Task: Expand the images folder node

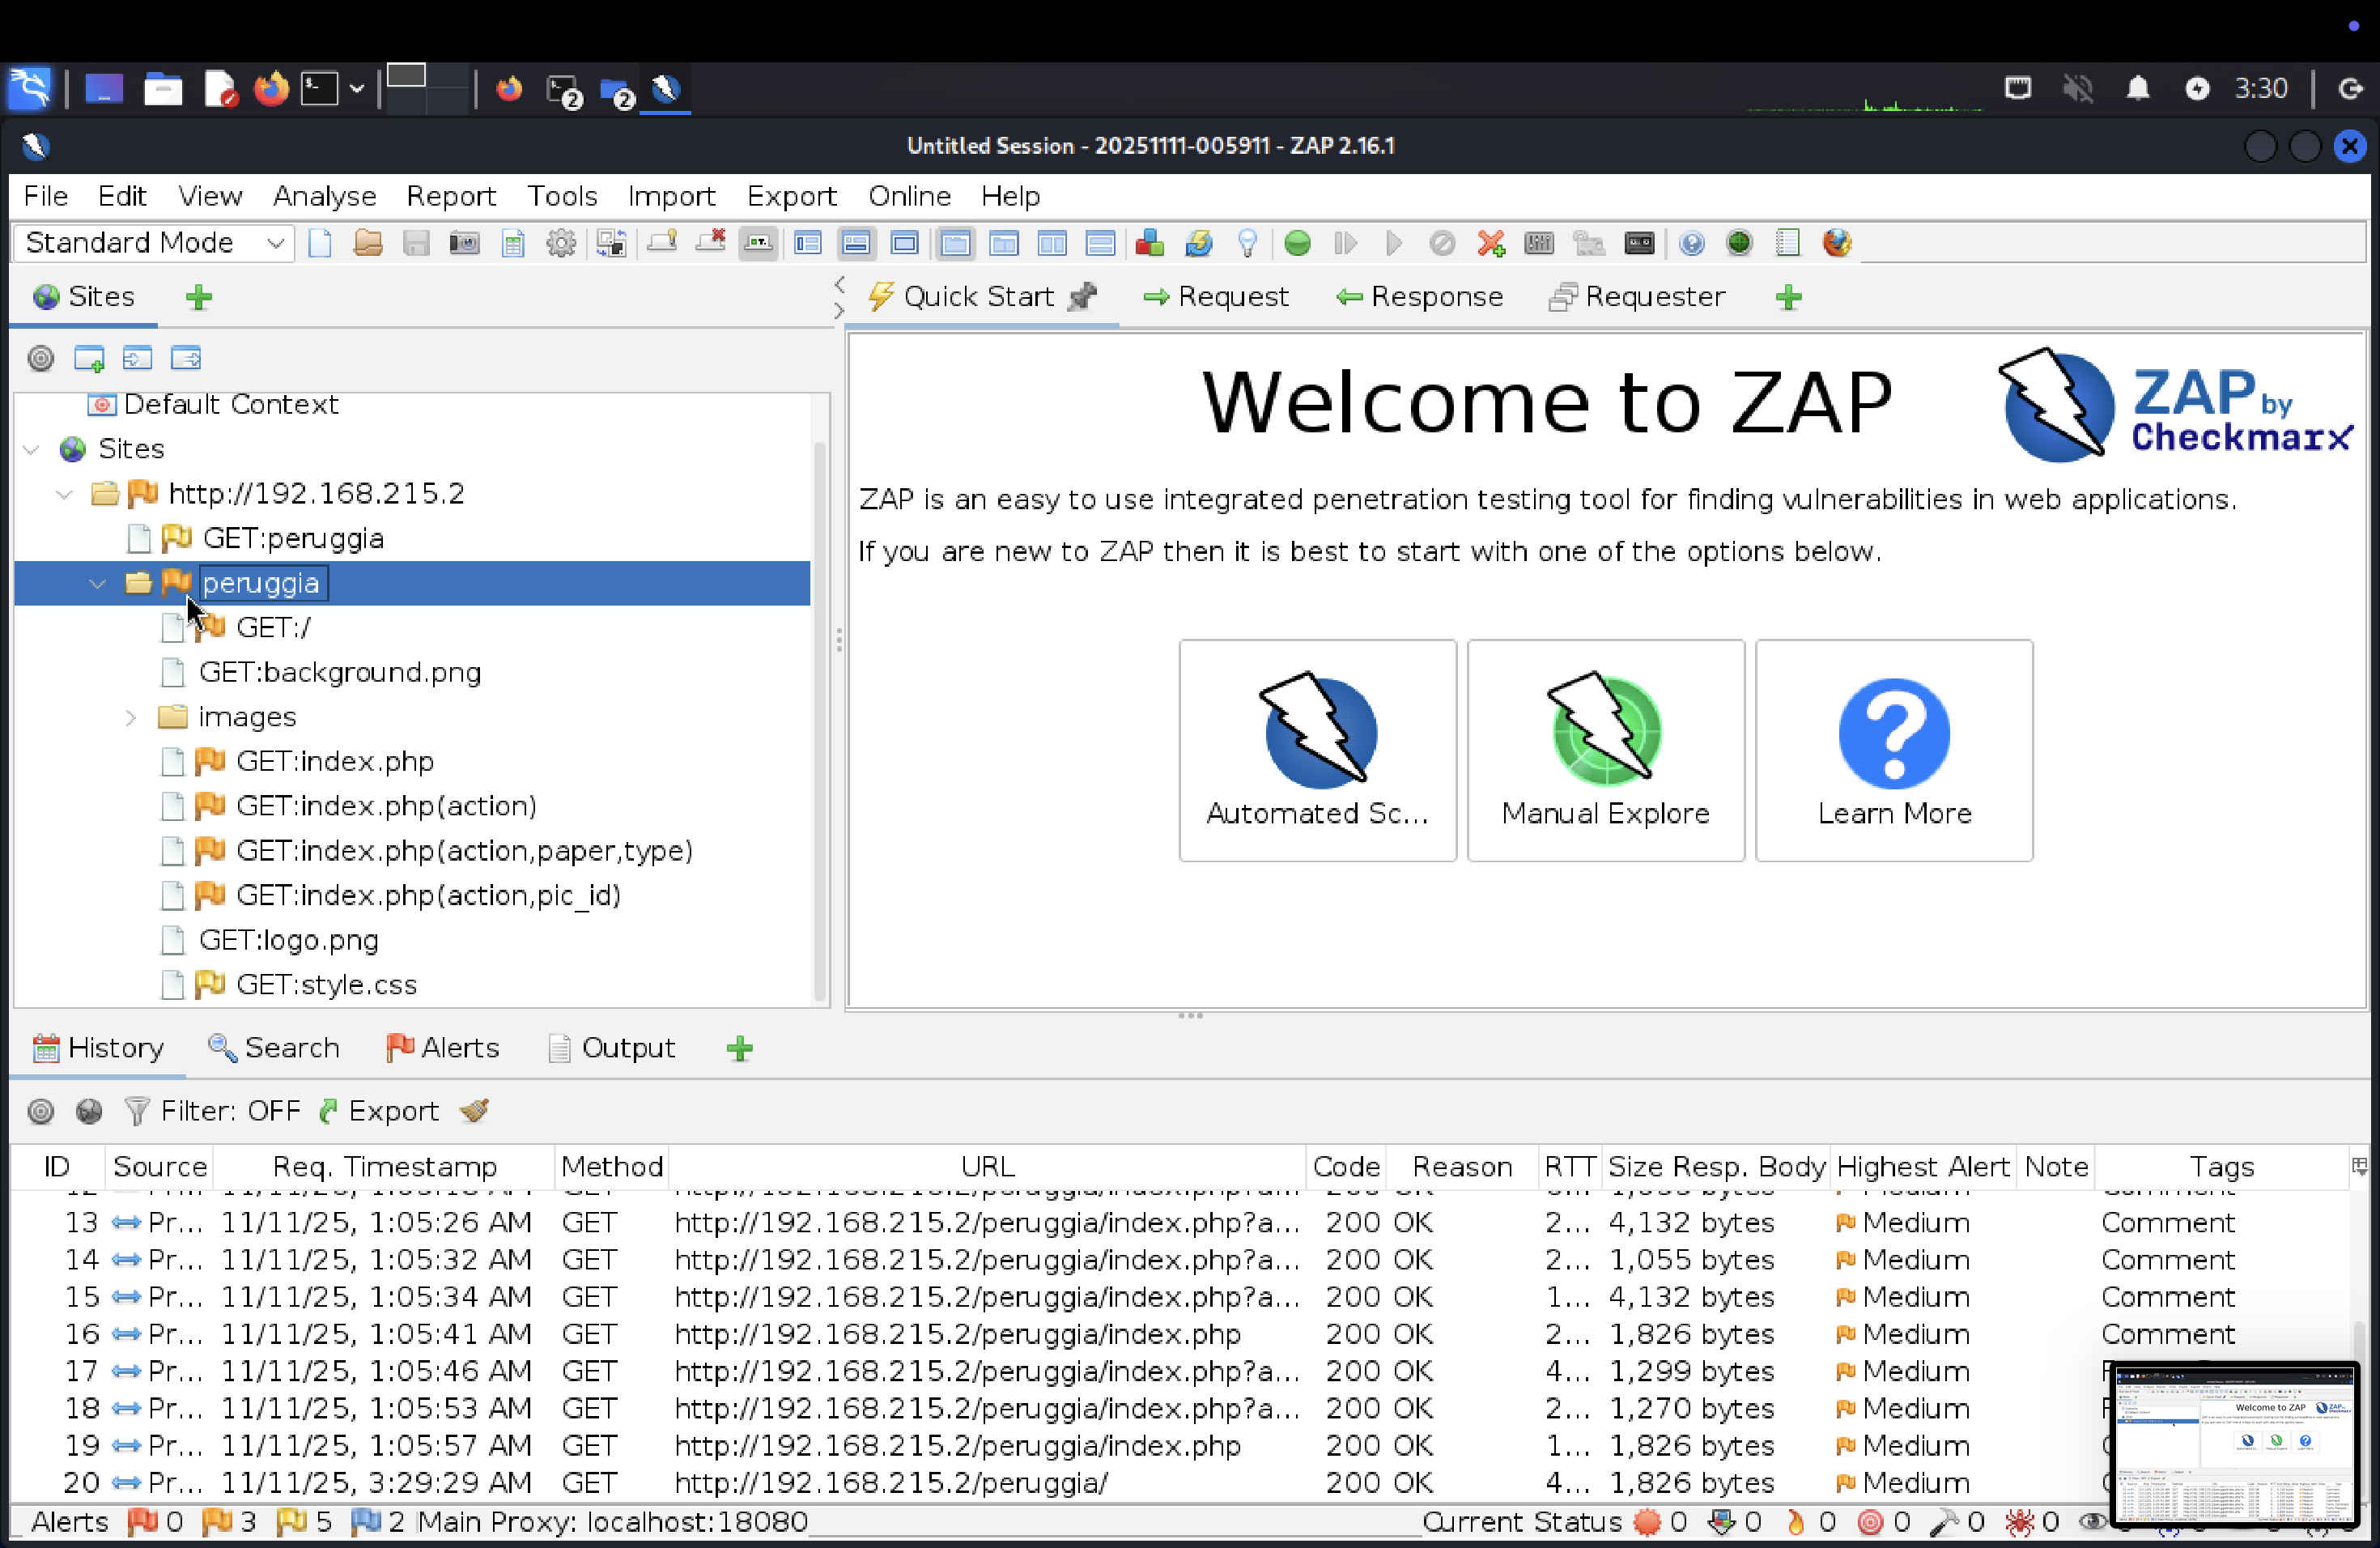Action: [131, 717]
